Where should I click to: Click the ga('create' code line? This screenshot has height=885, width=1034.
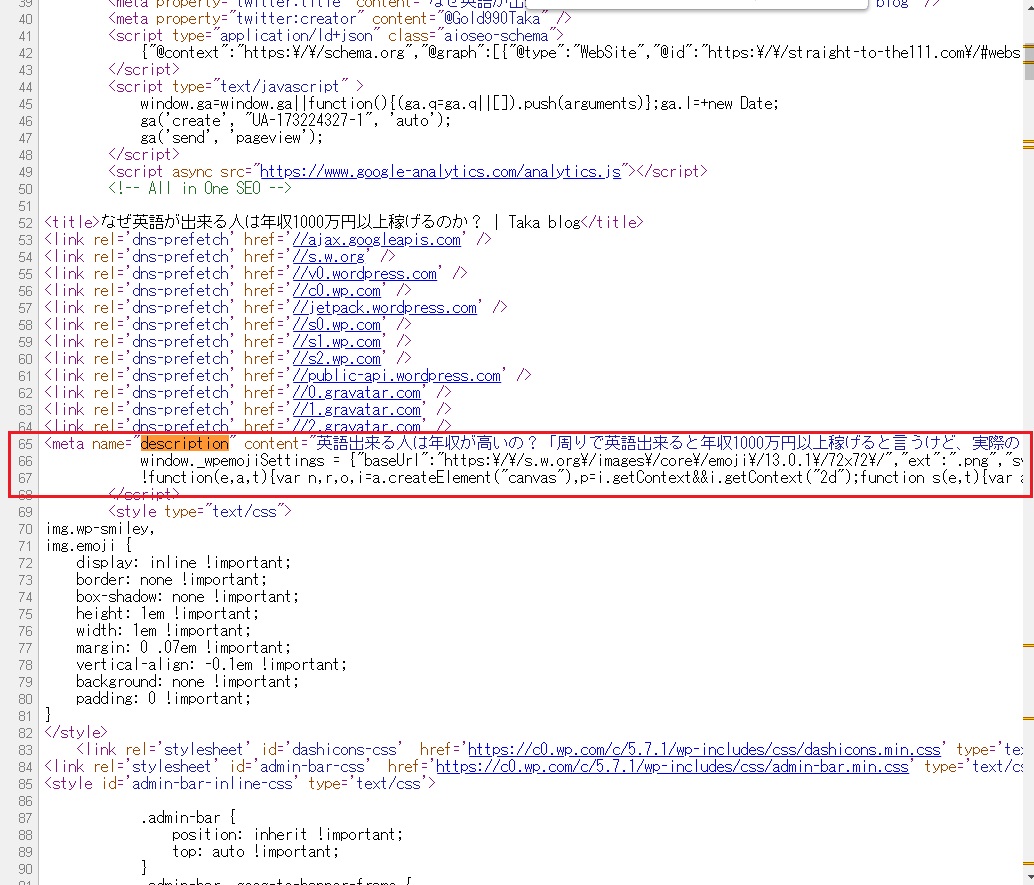click(x=295, y=121)
